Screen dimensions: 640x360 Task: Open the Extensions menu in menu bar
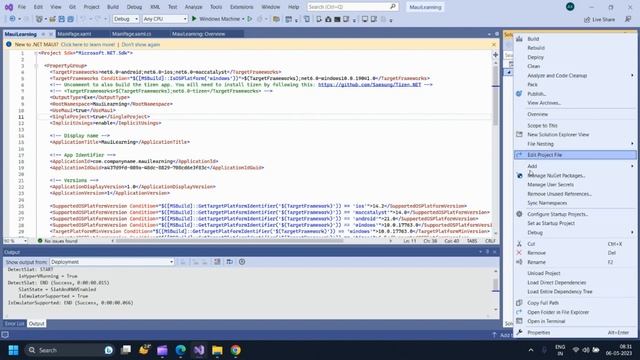coord(241,7)
